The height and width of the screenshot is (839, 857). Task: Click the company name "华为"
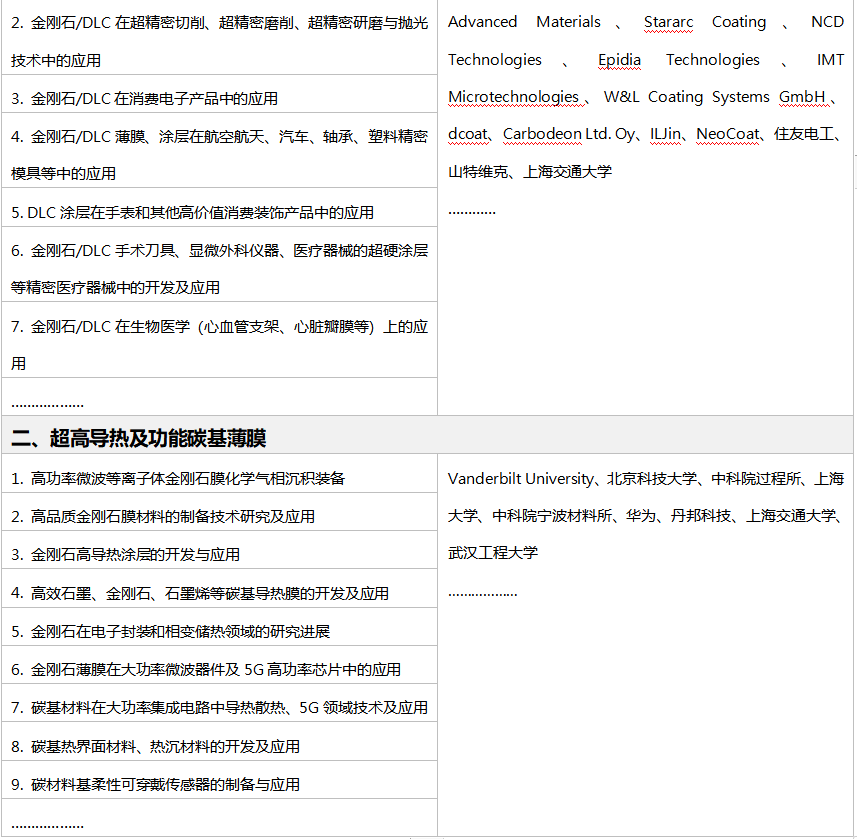[641, 515]
